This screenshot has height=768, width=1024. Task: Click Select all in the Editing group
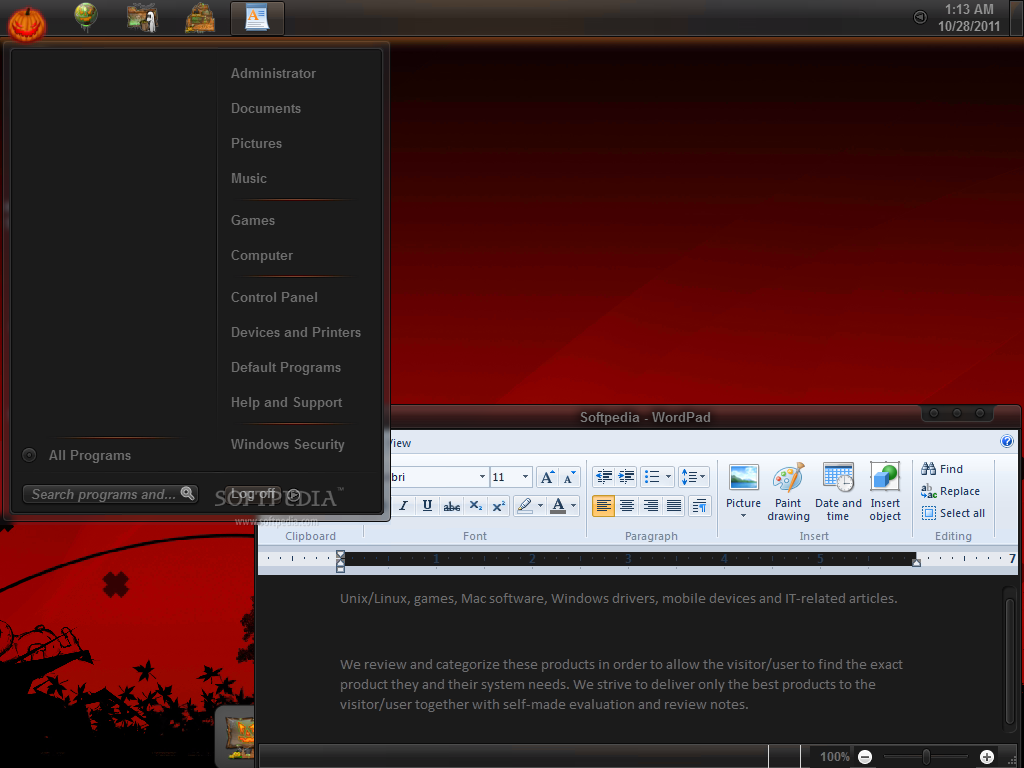click(953, 513)
